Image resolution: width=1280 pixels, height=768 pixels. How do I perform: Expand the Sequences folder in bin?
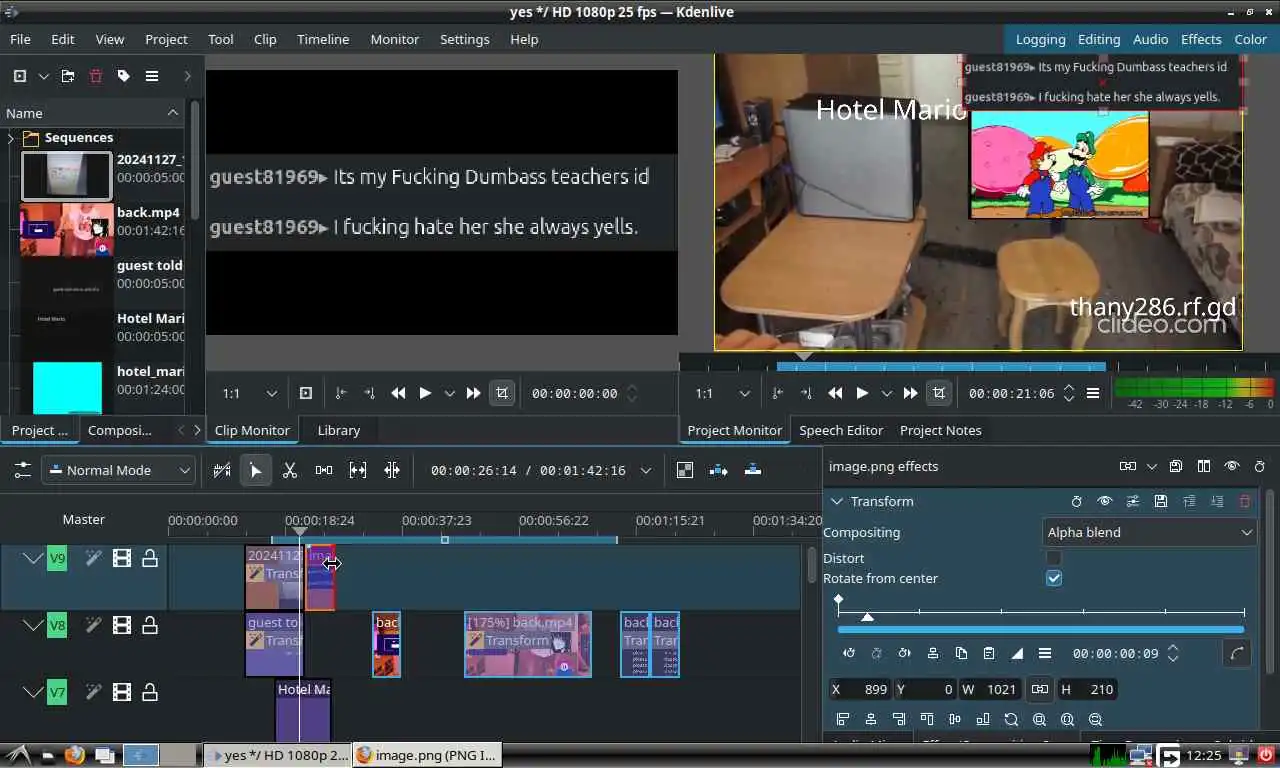tap(11, 138)
